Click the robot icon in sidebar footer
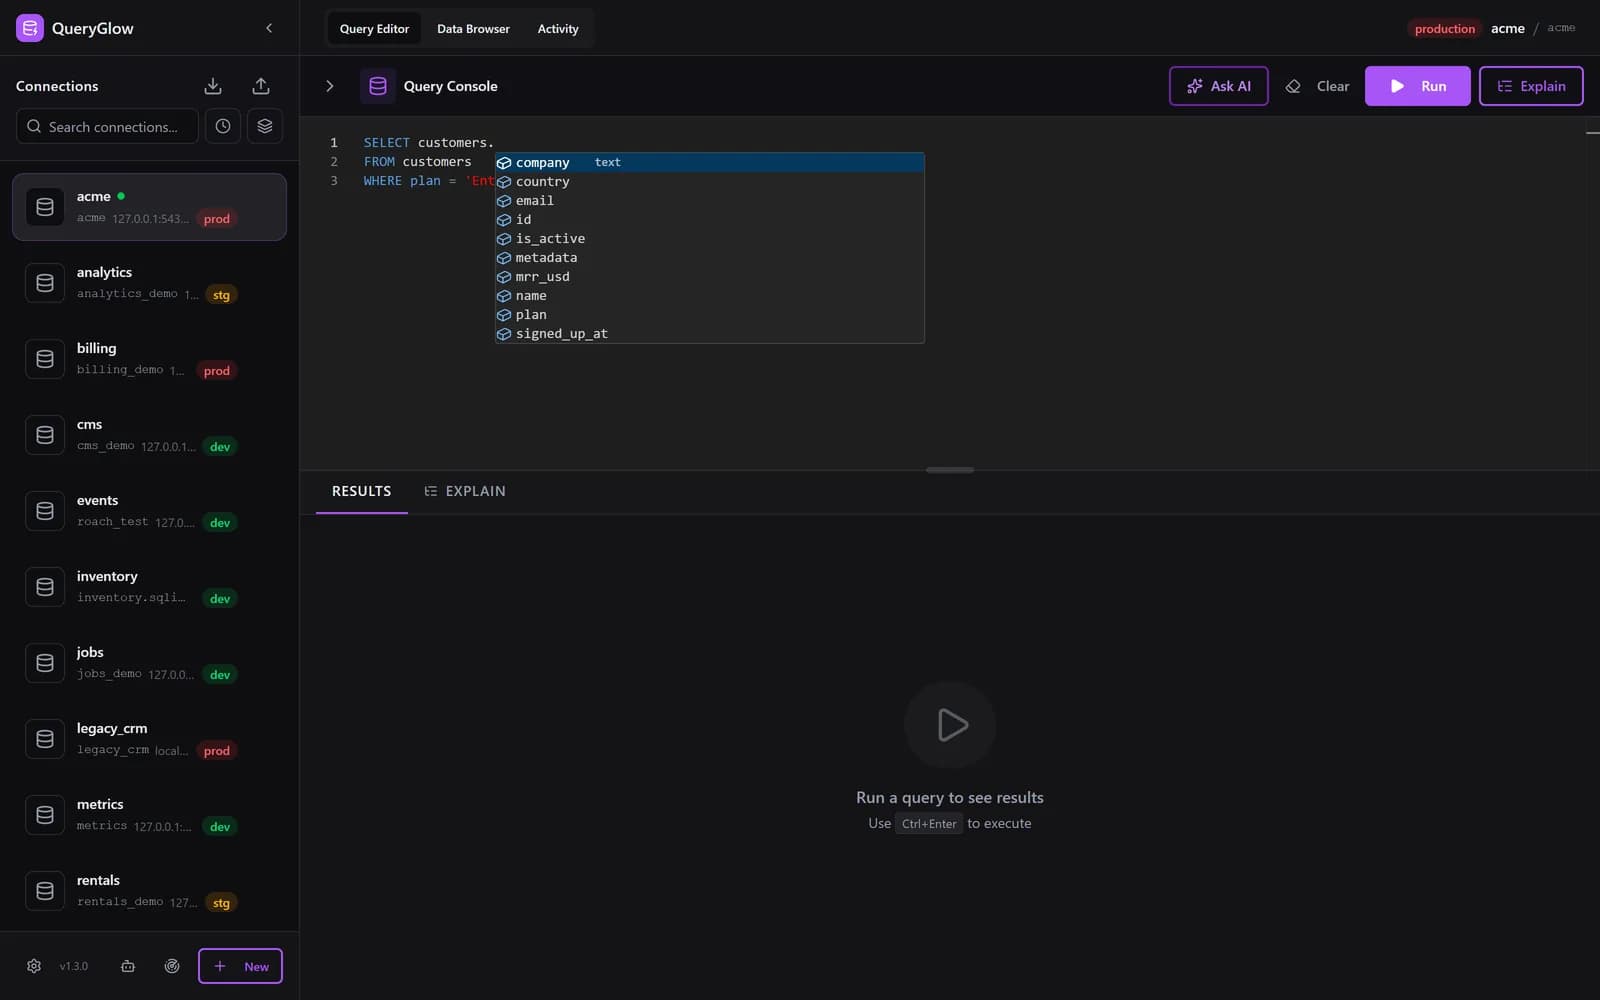The image size is (1600, 1000). [x=128, y=966]
